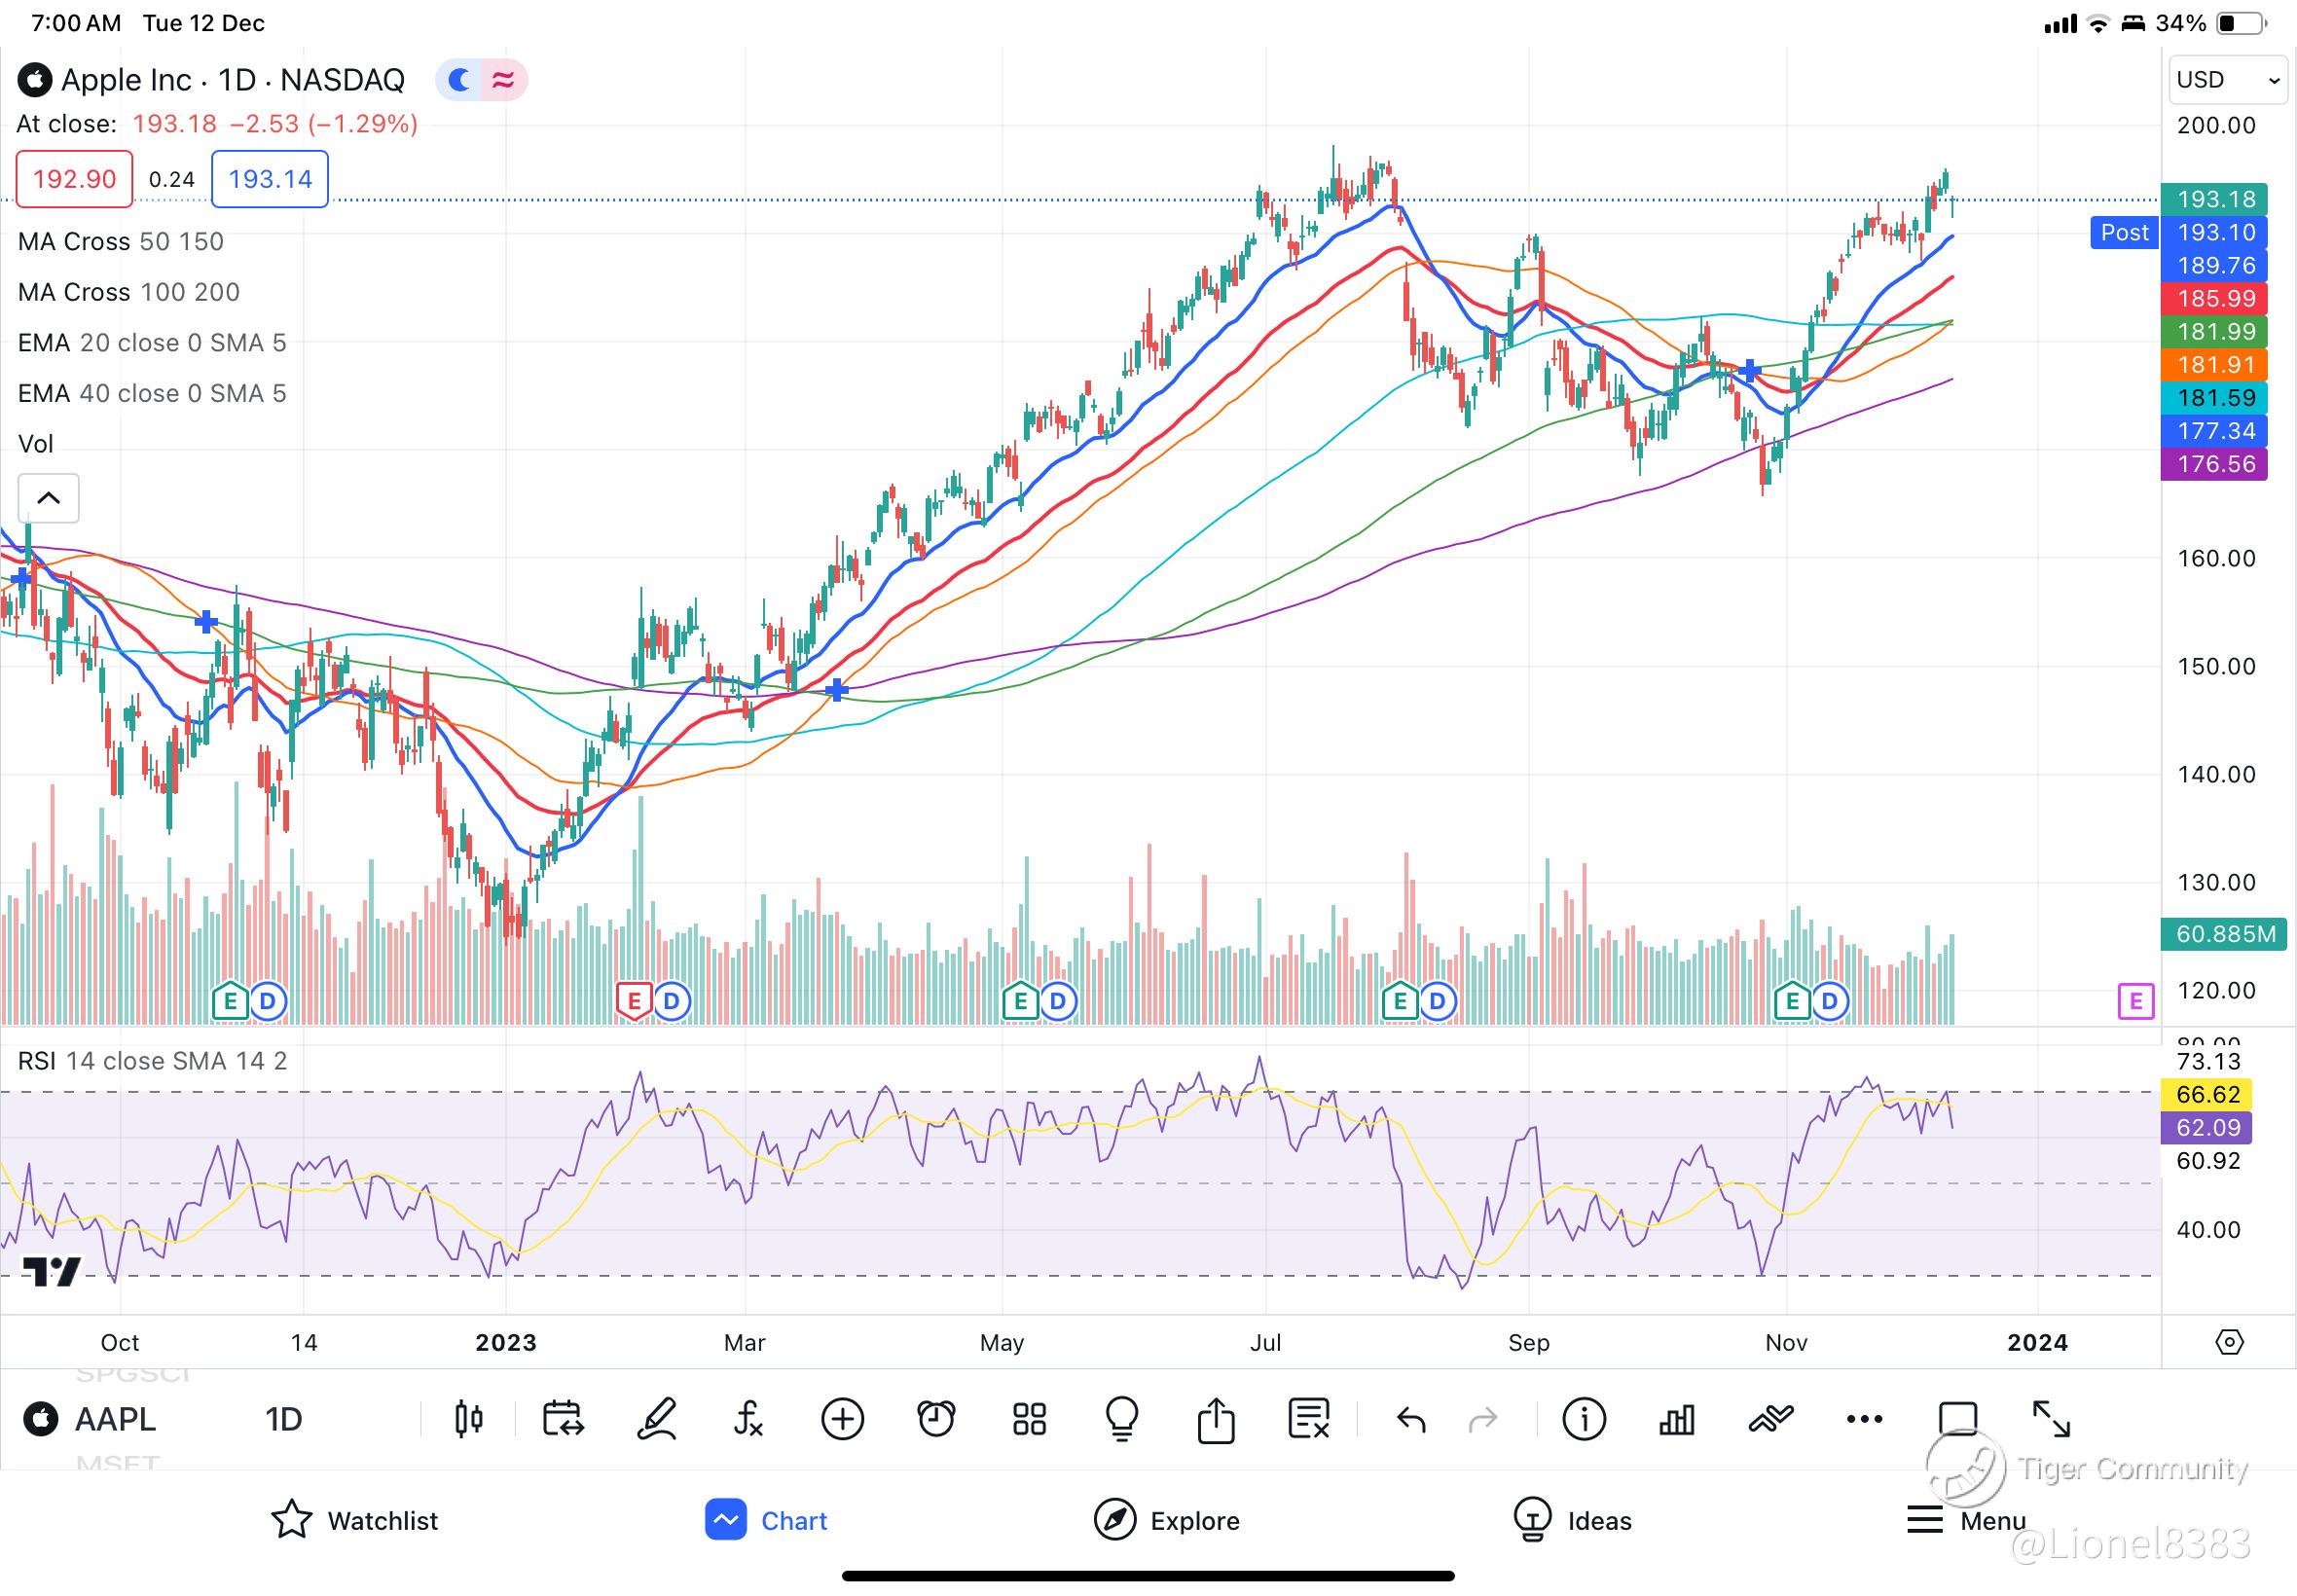Tap the blue 193.14 buy price button
This screenshot has width=2297, height=1596.
(x=270, y=179)
